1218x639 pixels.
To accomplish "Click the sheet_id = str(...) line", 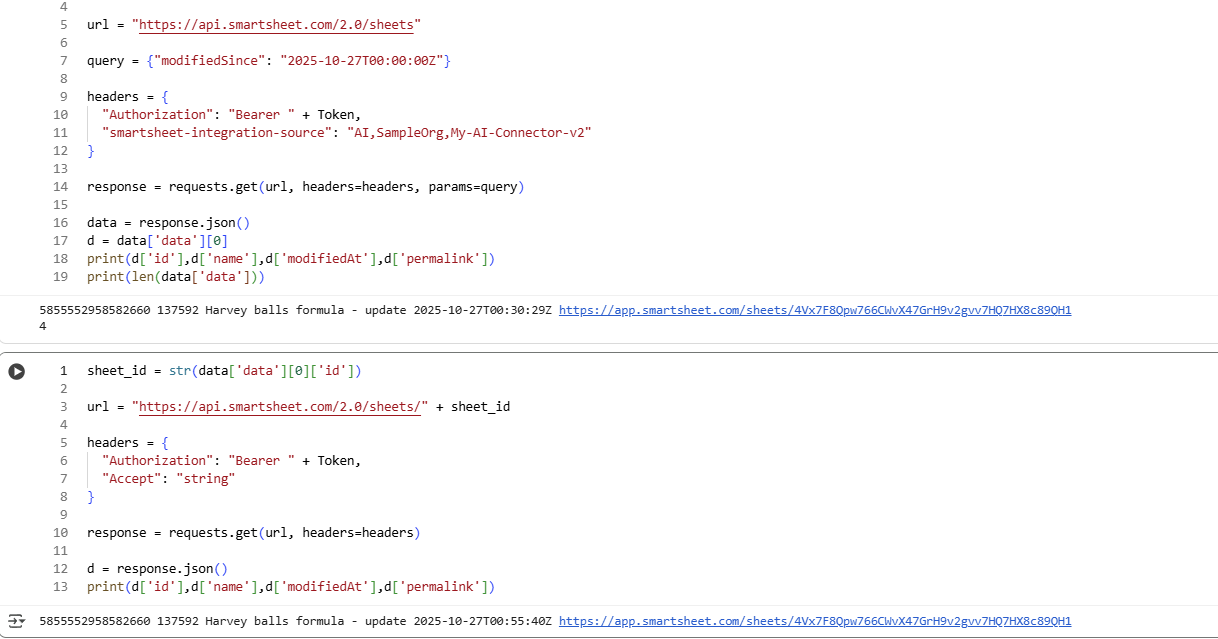I will click(x=224, y=371).
